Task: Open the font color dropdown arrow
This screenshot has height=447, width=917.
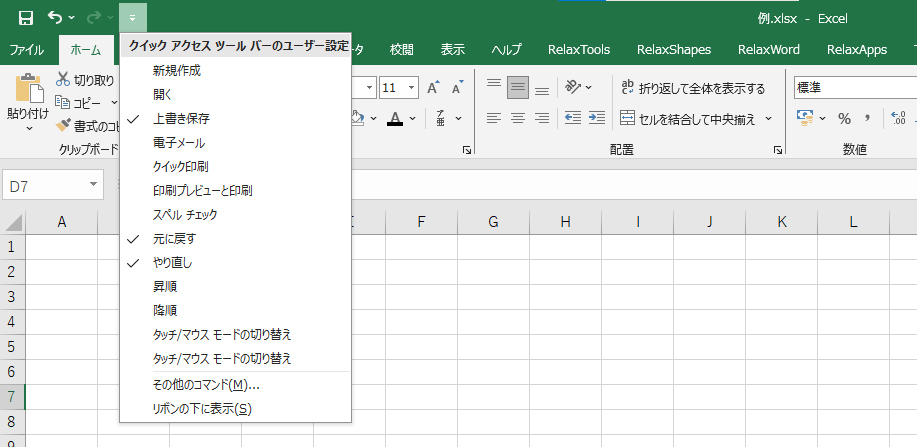Action: [x=412, y=119]
